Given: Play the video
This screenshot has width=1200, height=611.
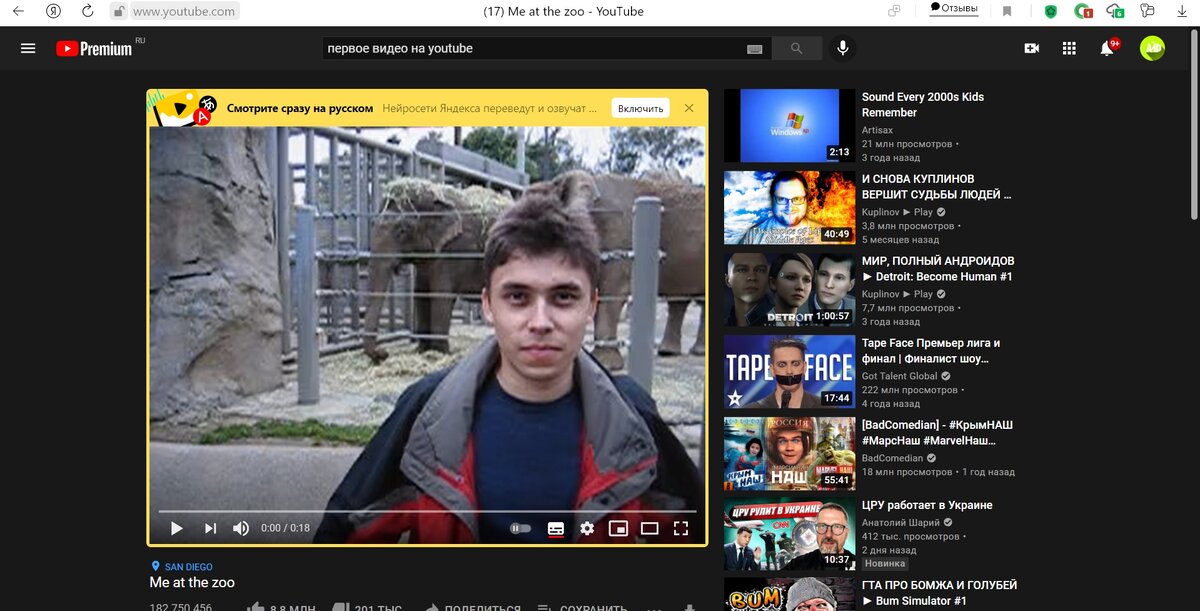Looking at the screenshot, I should pyautogui.click(x=177, y=528).
